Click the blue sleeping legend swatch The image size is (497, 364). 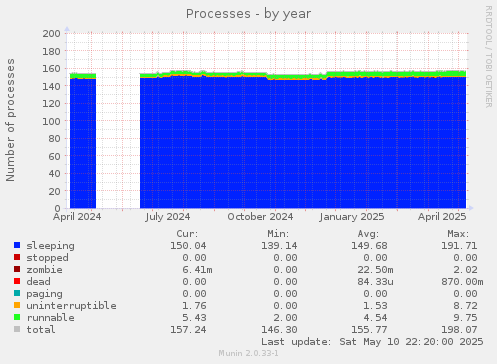click(17, 245)
